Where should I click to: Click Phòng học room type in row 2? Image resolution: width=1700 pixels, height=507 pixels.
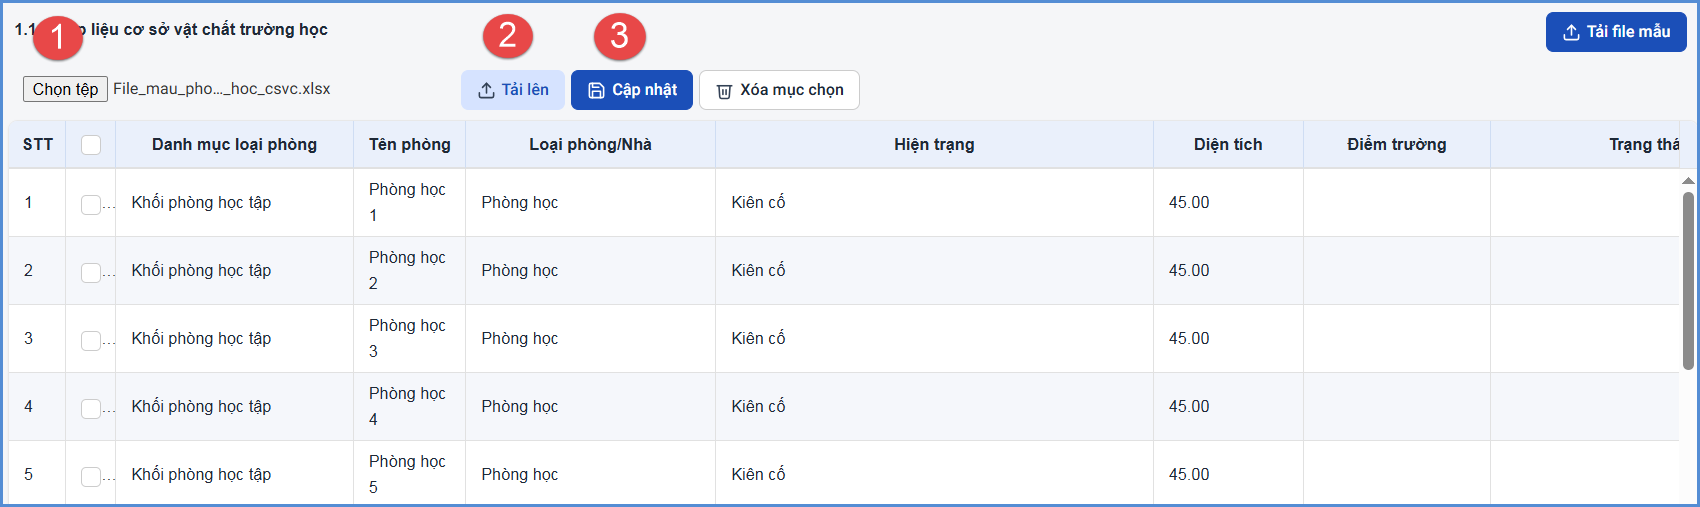[x=519, y=271]
